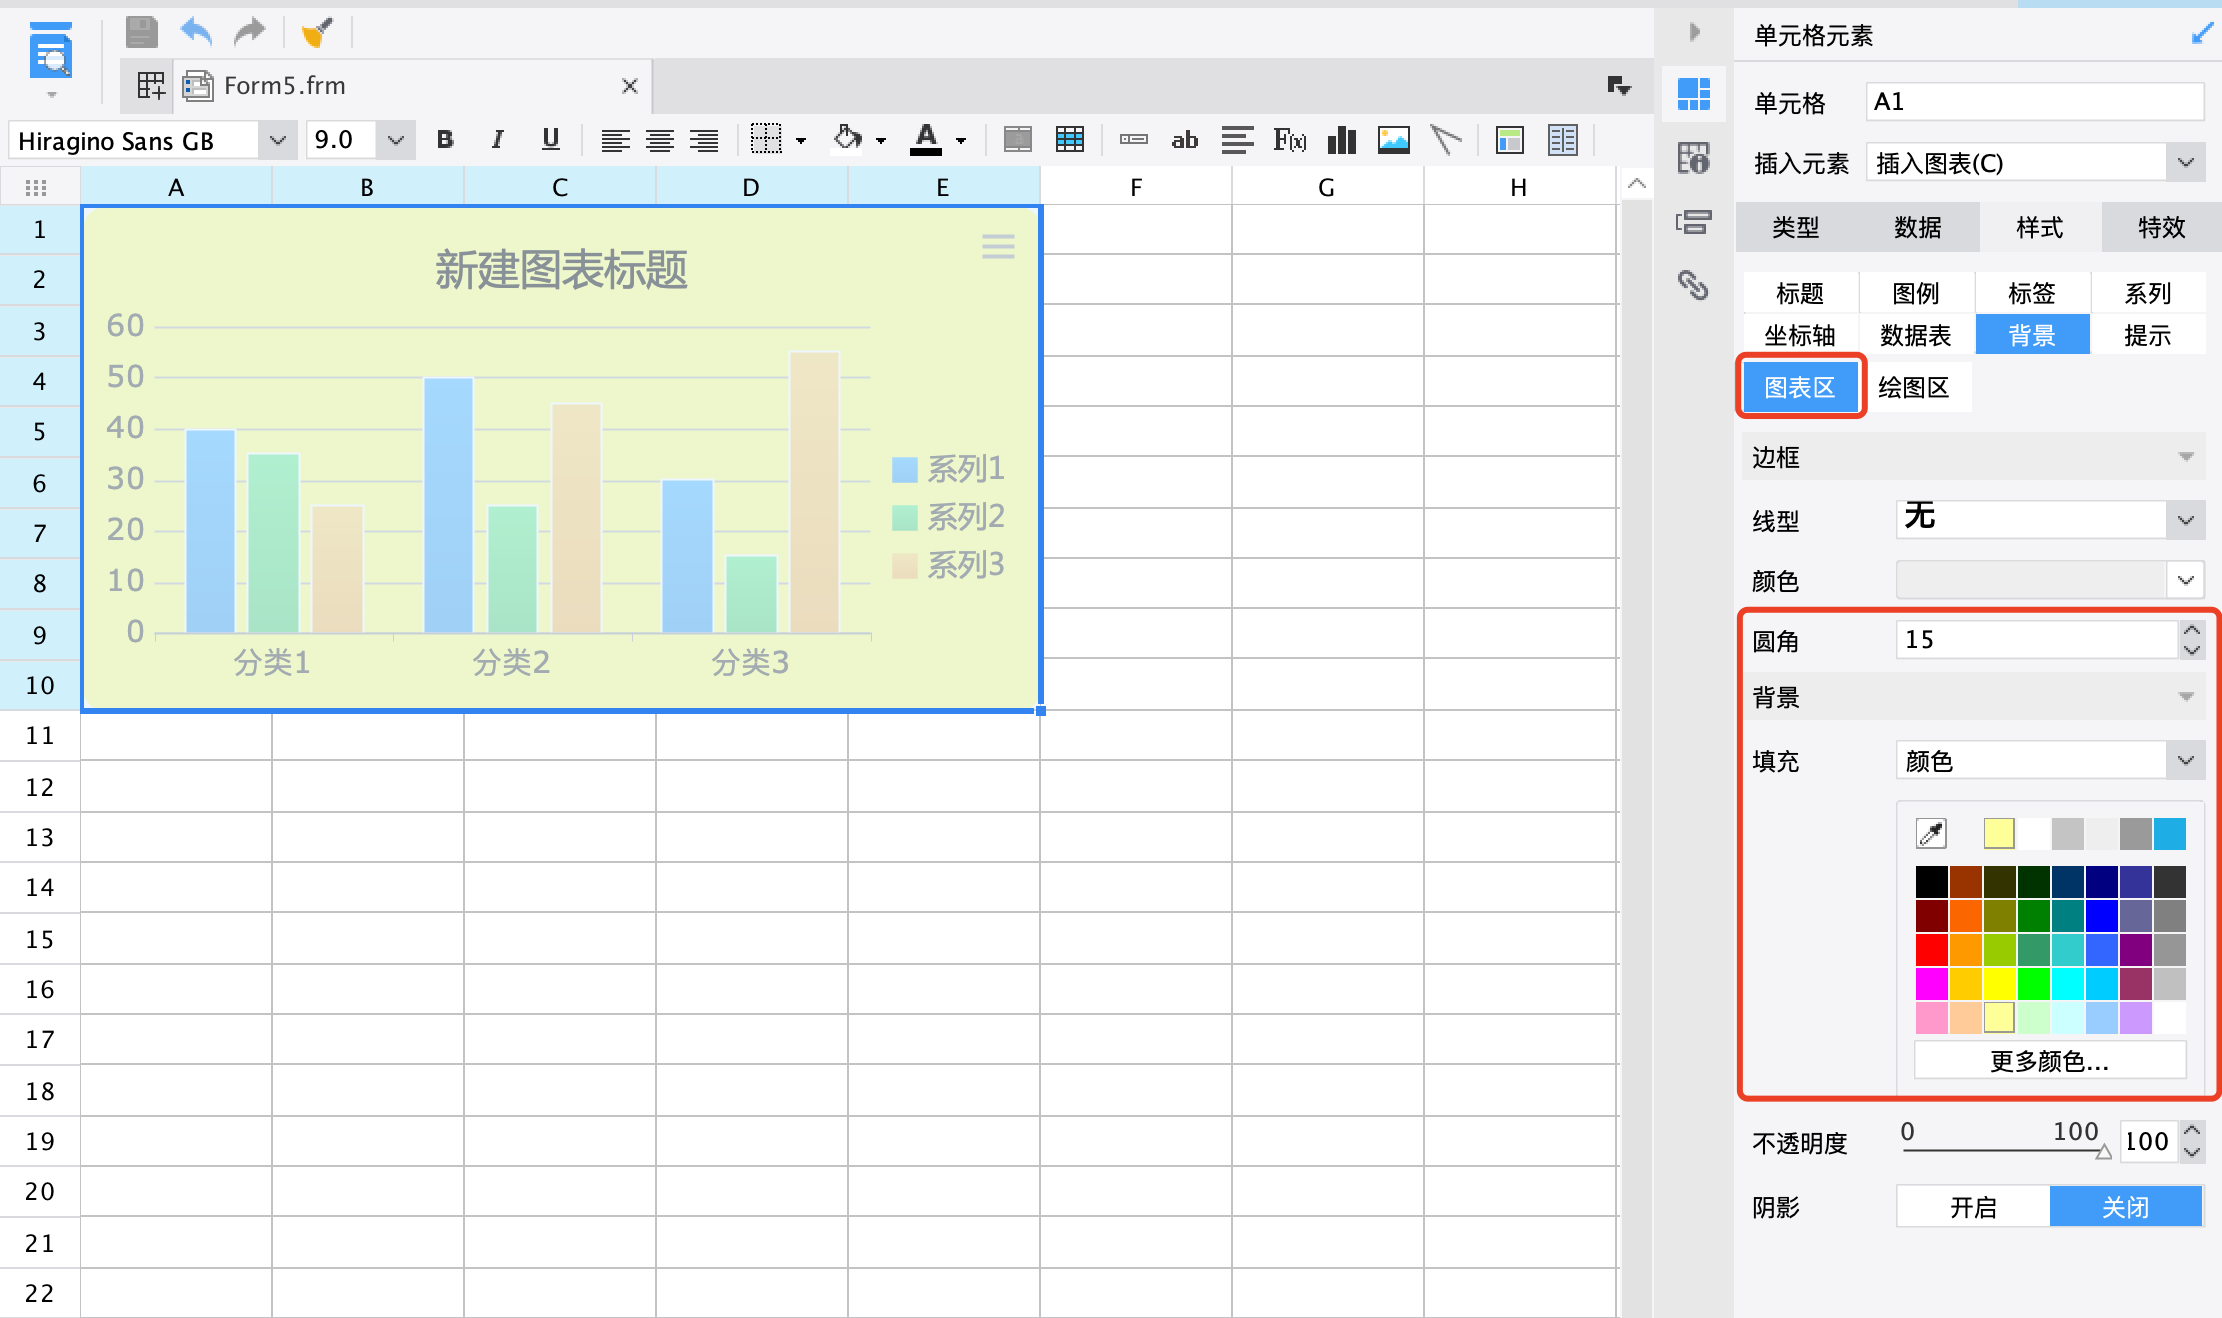This screenshot has height=1318, width=2222.
Task: Select the 坐标轴 style option
Action: 1800,335
